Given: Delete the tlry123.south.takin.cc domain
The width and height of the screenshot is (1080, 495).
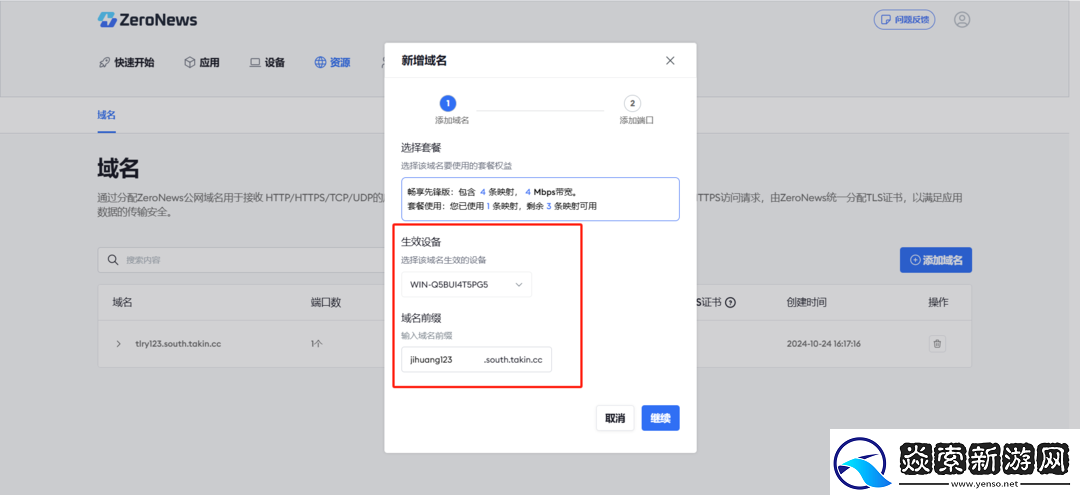Looking at the screenshot, I should pos(937,344).
